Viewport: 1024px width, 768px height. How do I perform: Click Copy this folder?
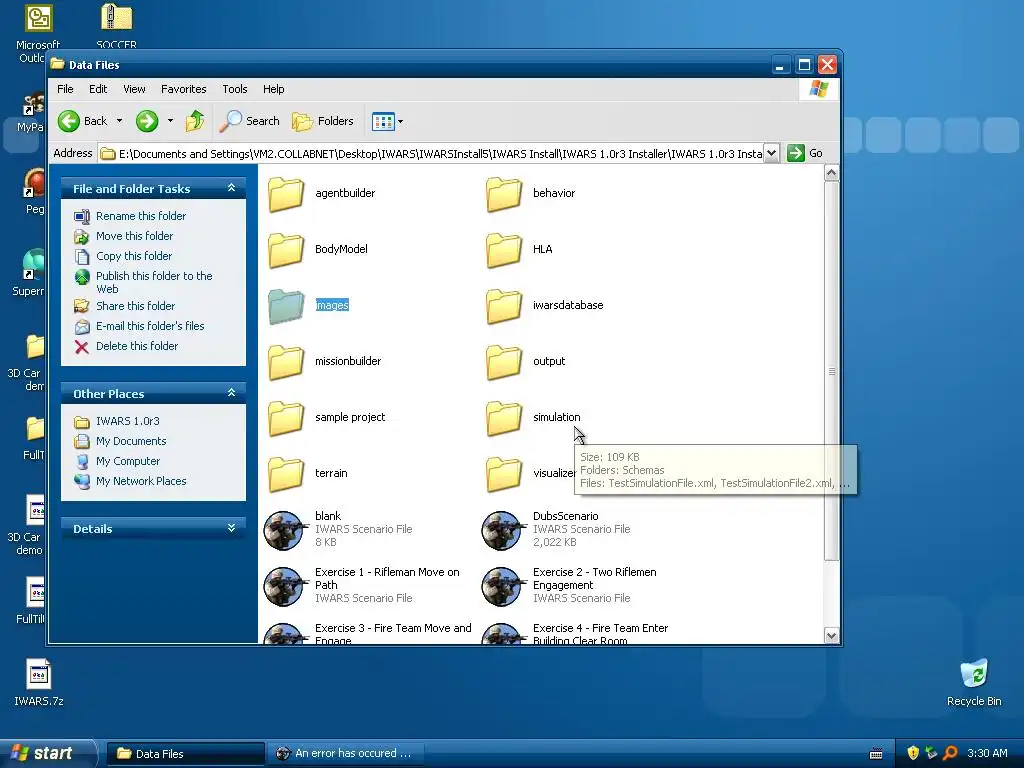[134, 256]
